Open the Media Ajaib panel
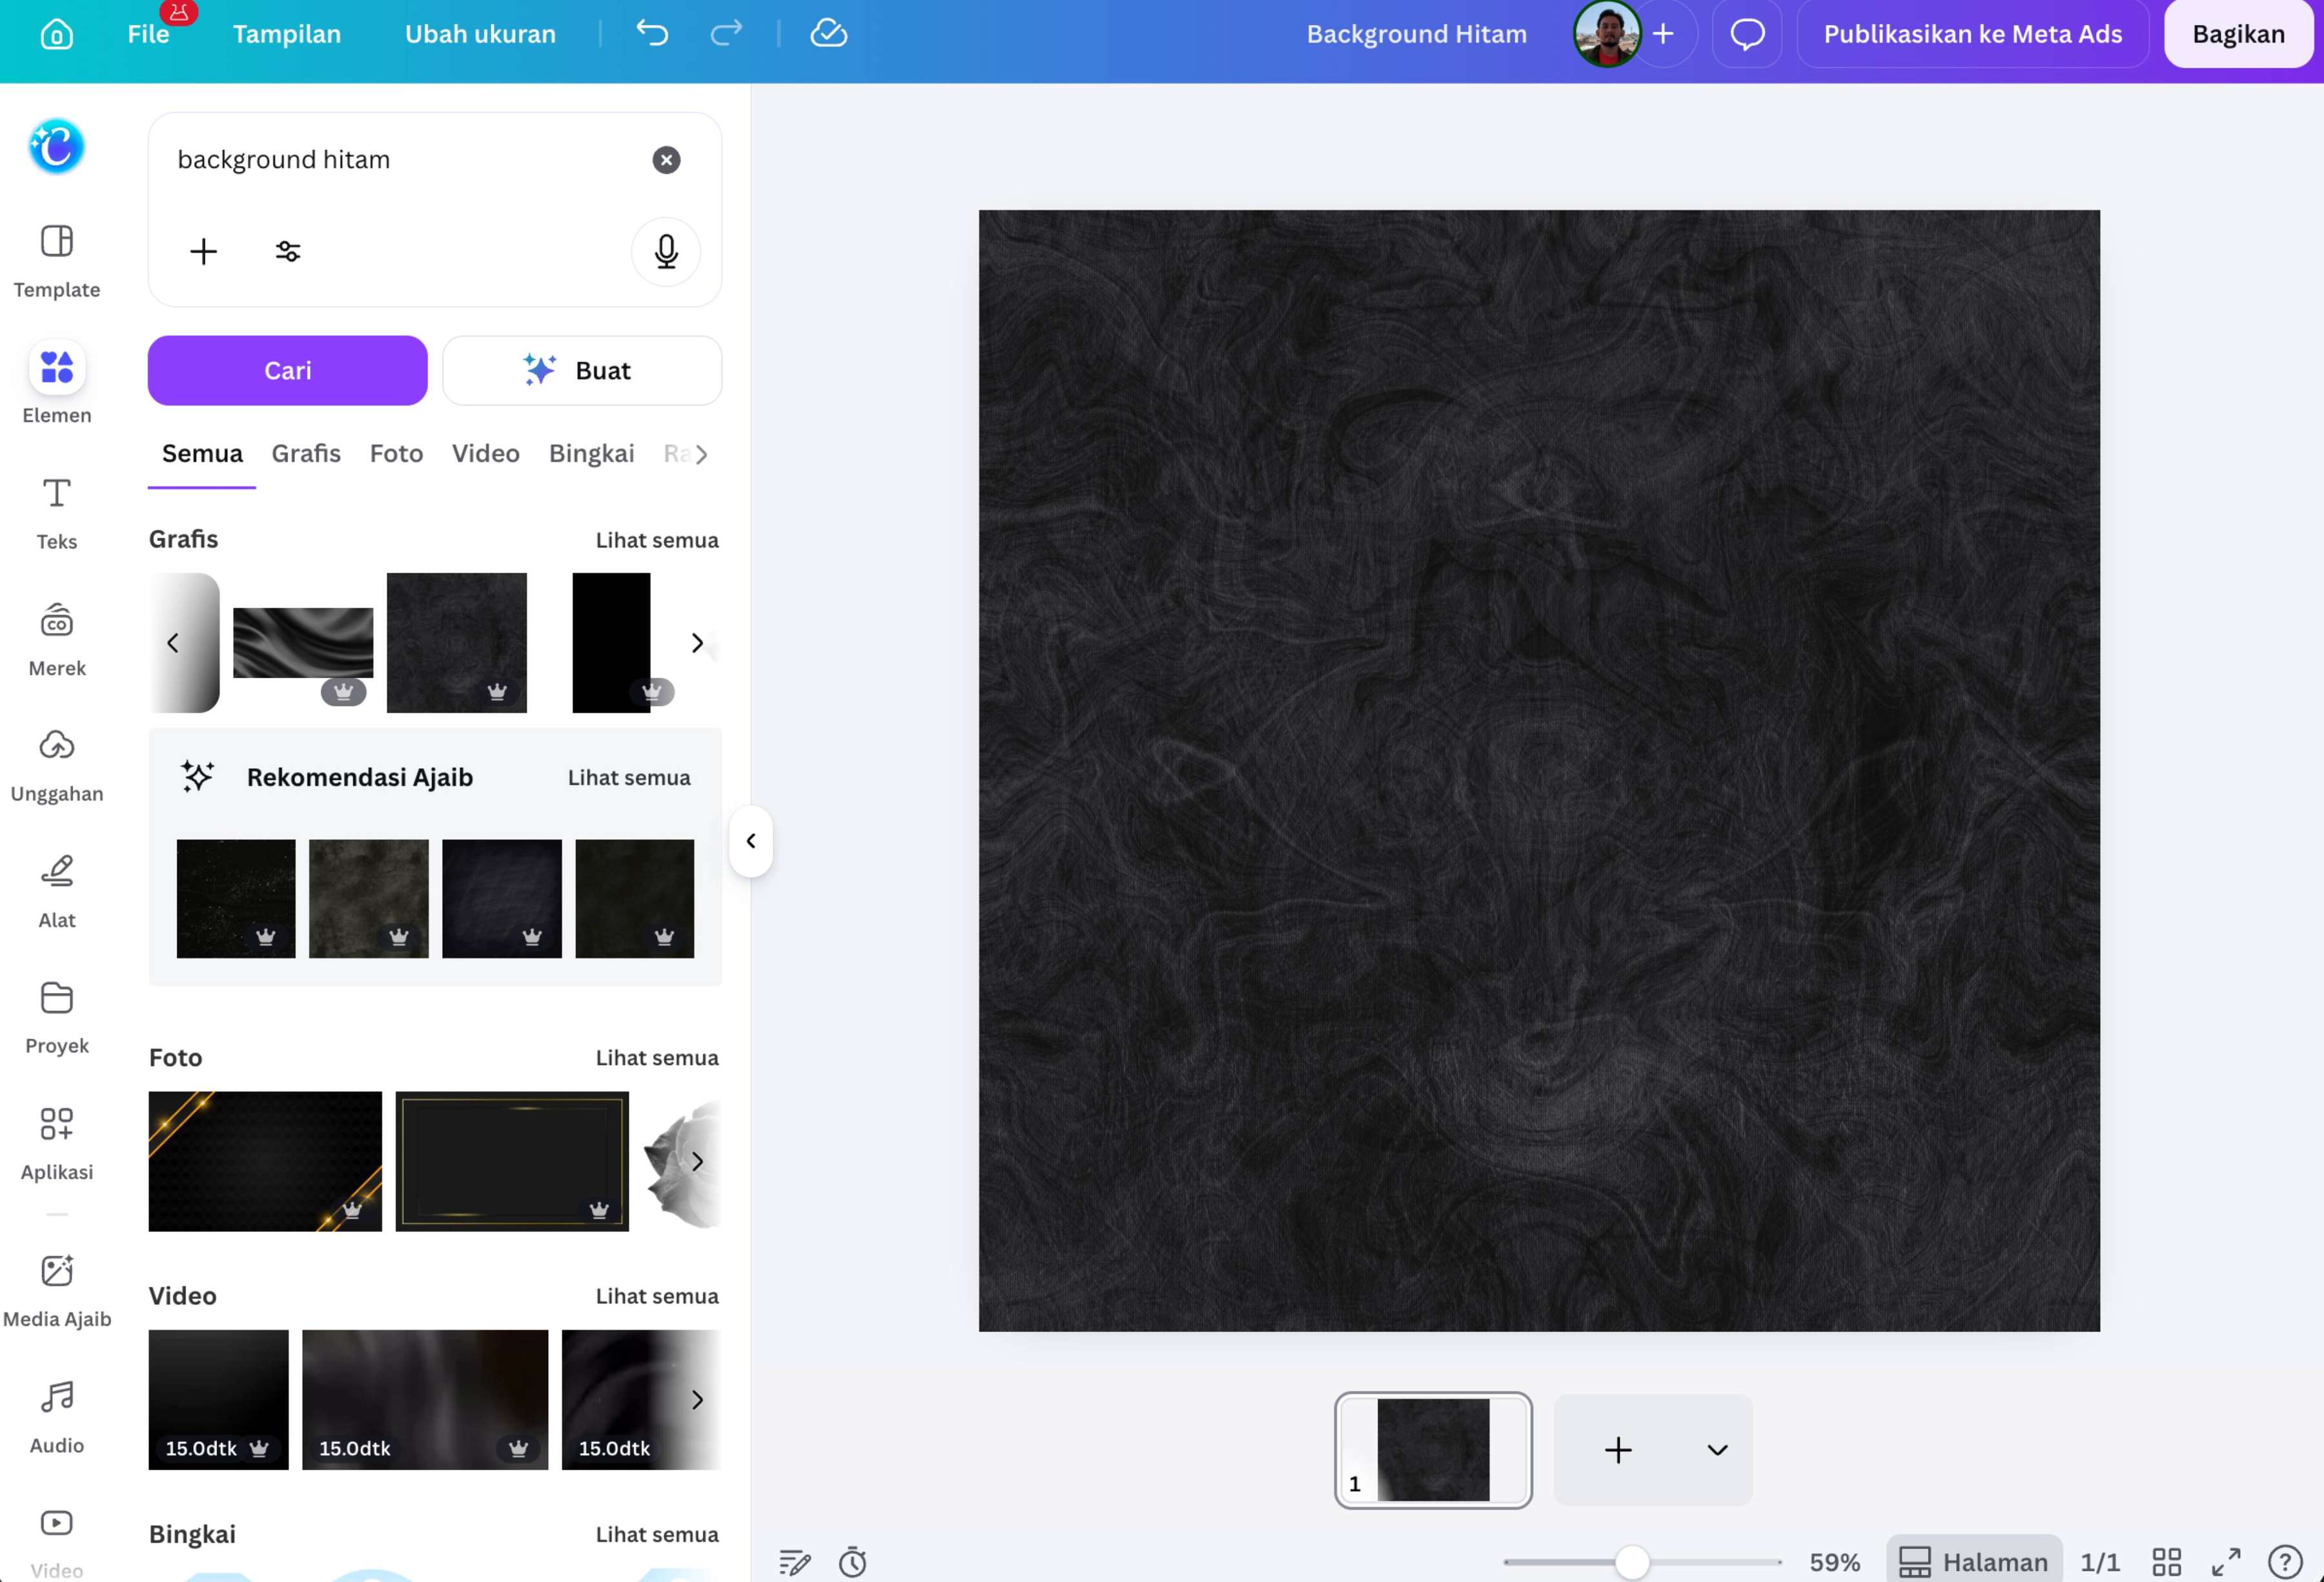The image size is (2324, 1582). [56, 1290]
